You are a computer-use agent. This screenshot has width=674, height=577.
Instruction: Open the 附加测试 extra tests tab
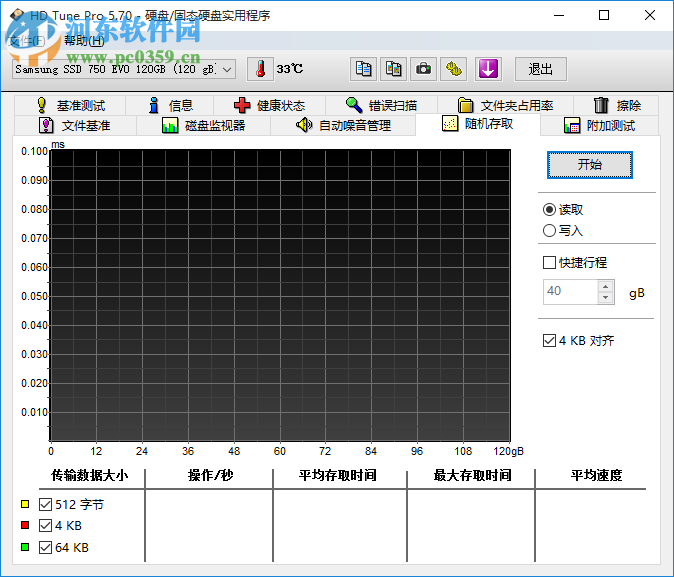click(x=599, y=126)
